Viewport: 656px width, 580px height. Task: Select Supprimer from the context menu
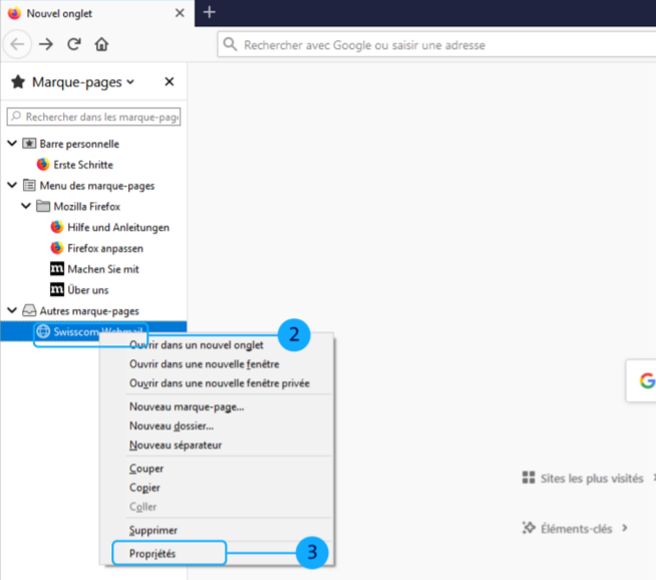pyautogui.click(x=153, y=530)
